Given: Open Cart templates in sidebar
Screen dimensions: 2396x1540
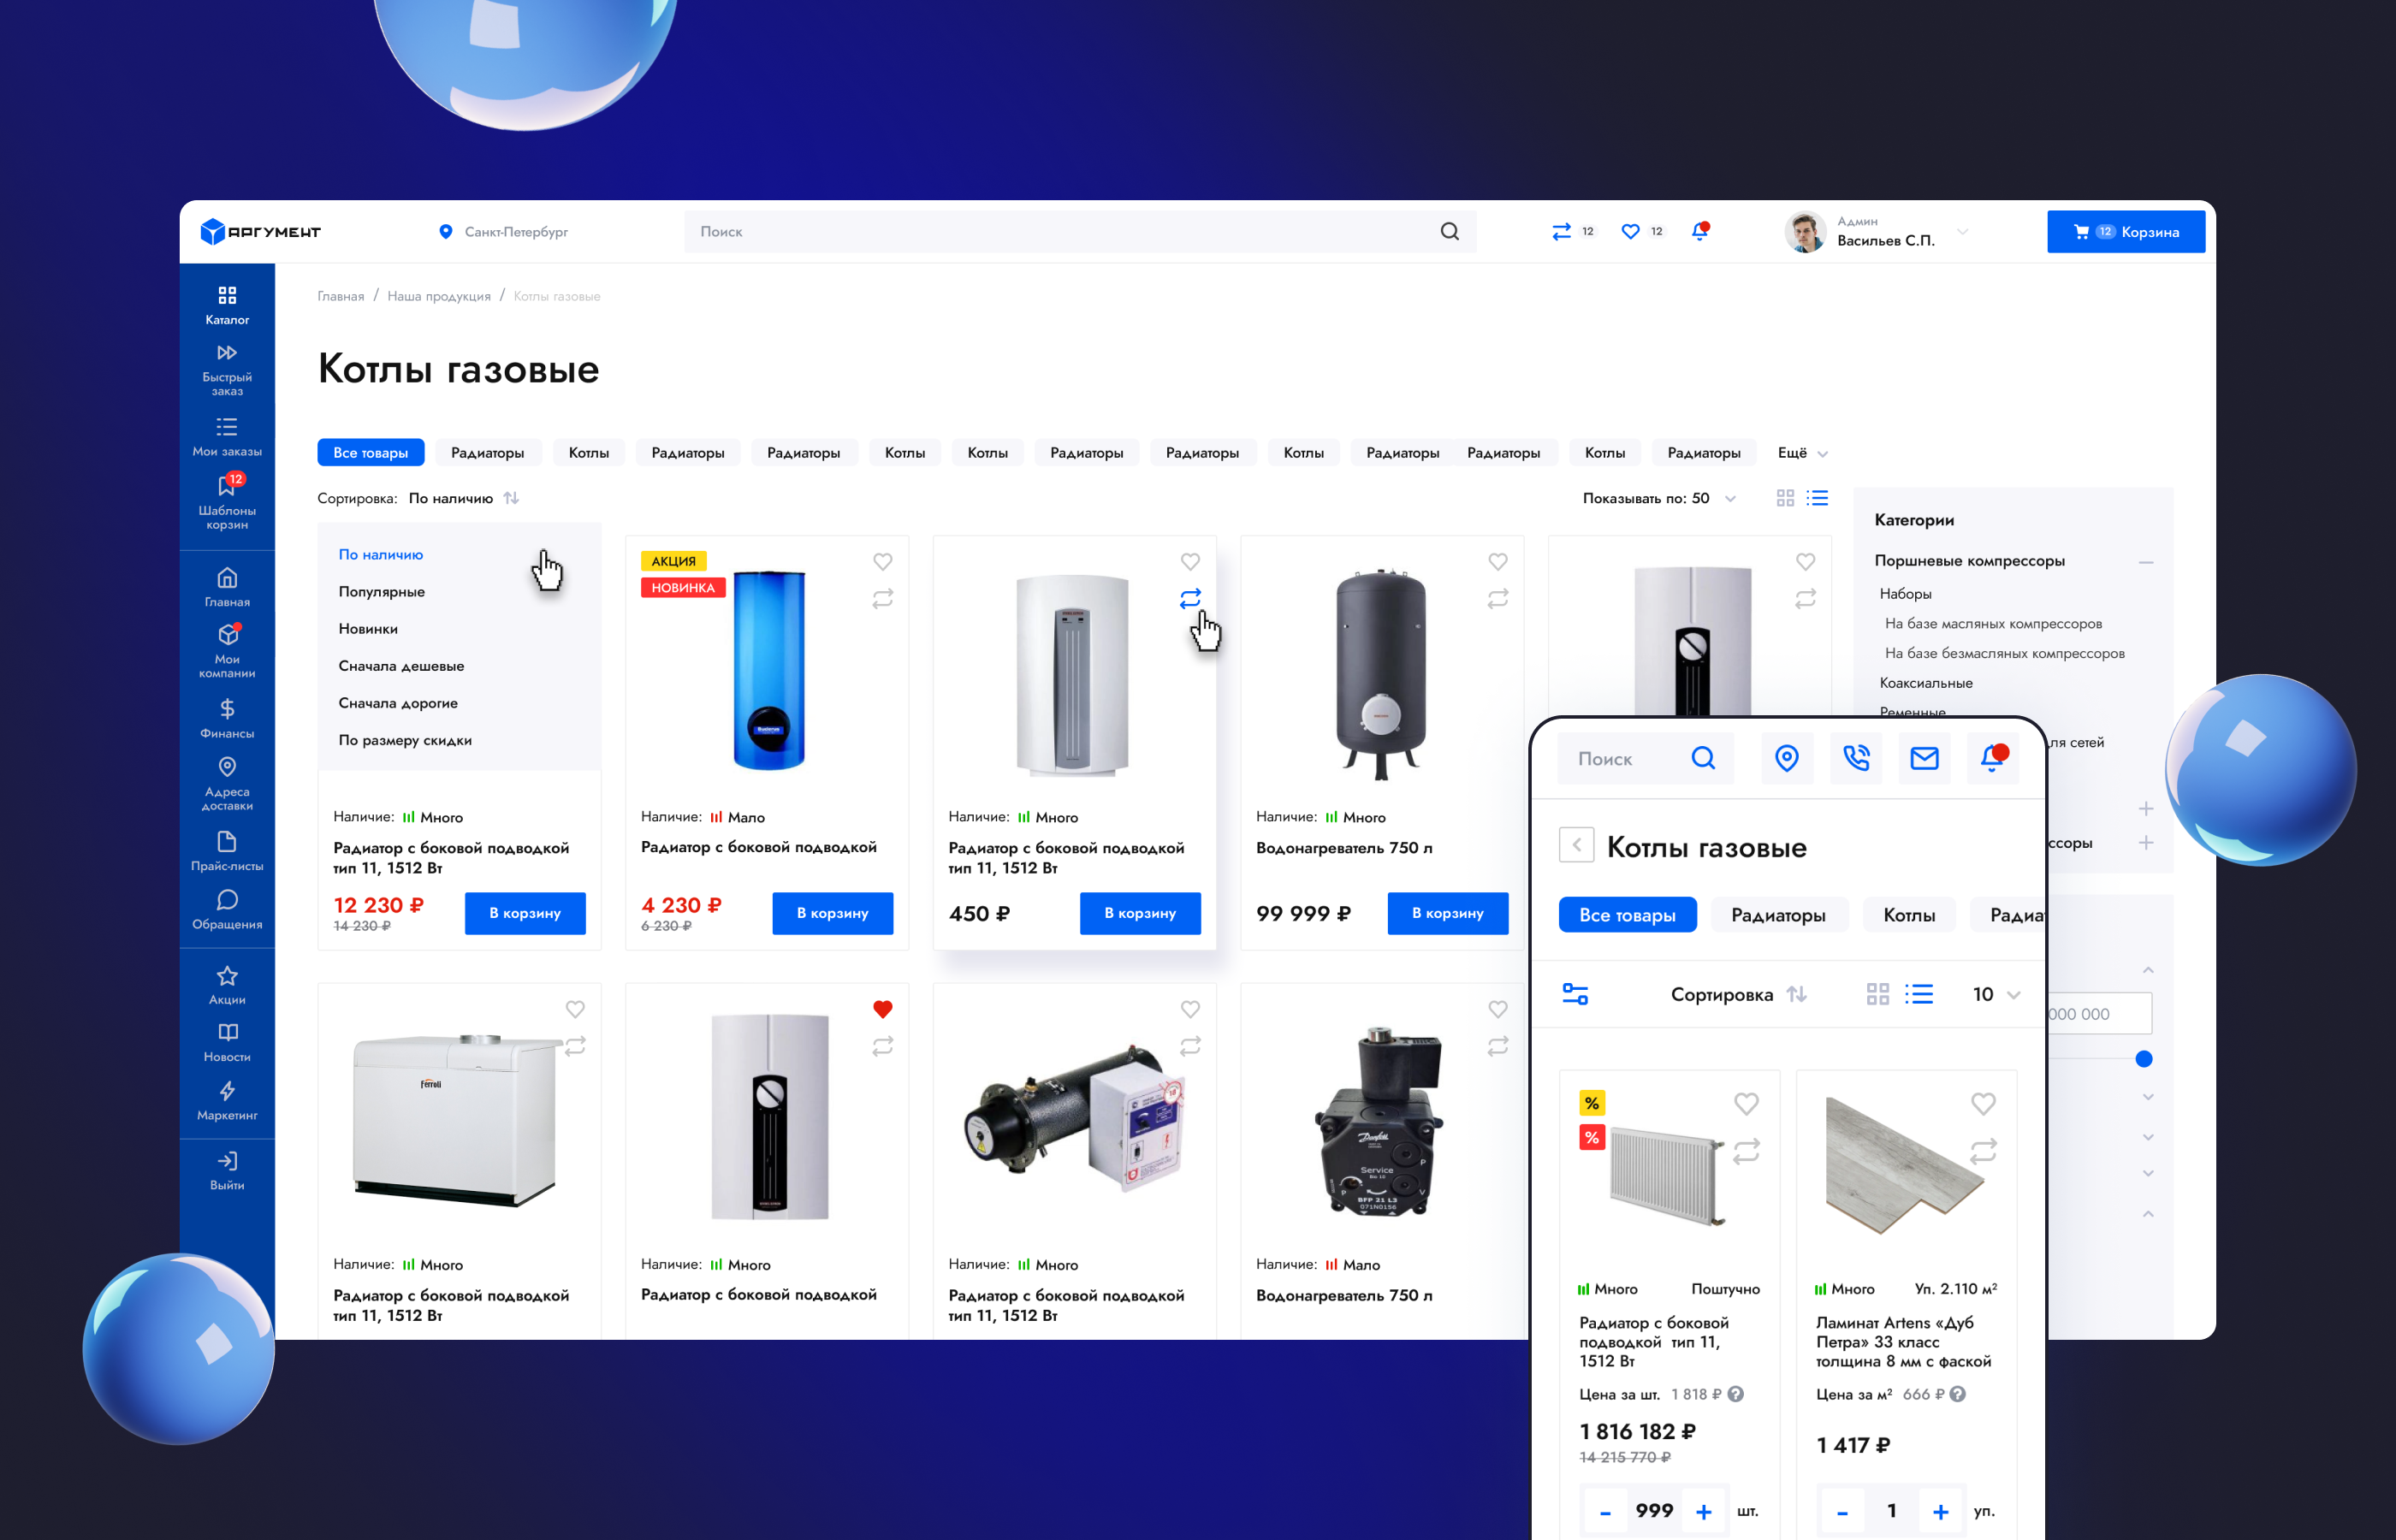Looking at the screenshot, I should 227,501.
